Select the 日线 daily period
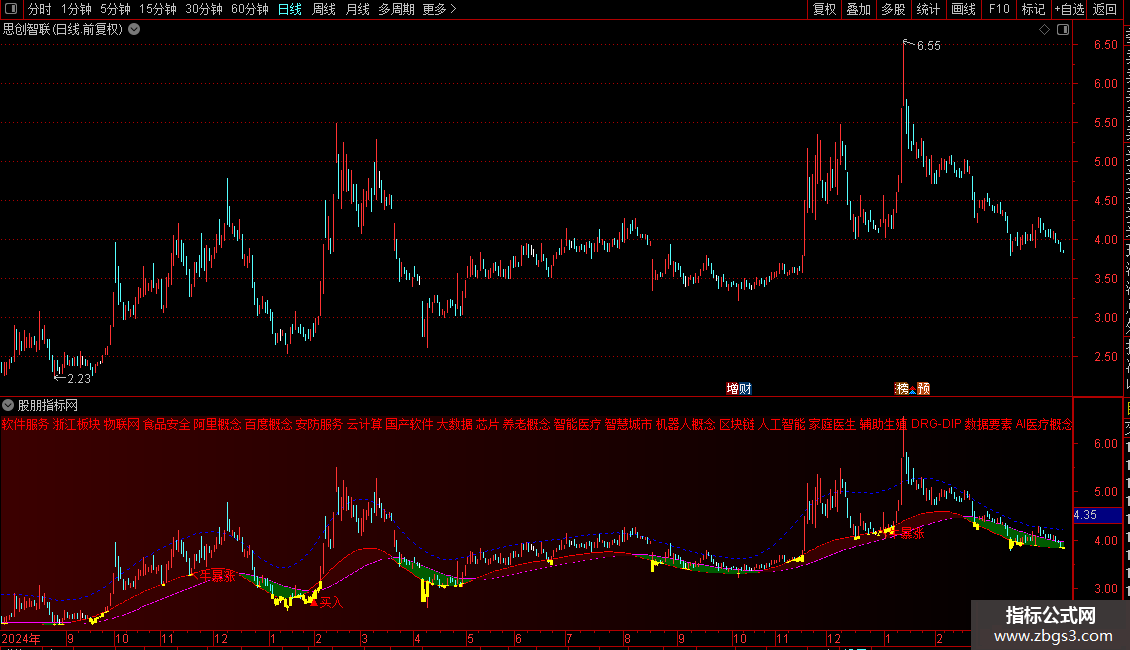 [x=290, y=9]
